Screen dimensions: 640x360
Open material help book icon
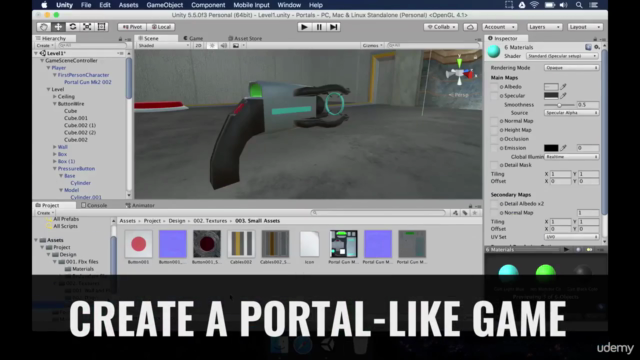(588, 47)
